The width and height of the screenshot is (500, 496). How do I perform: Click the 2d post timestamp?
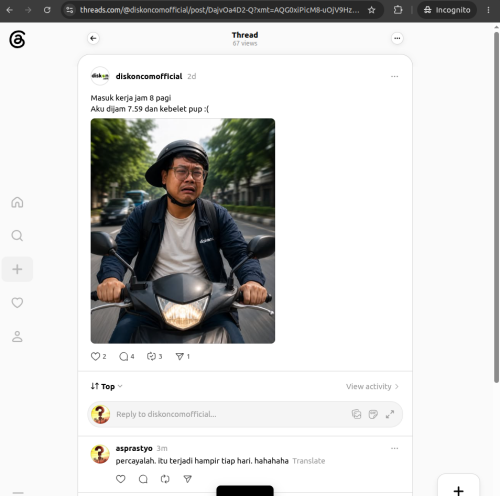click(x=192, y=76)
